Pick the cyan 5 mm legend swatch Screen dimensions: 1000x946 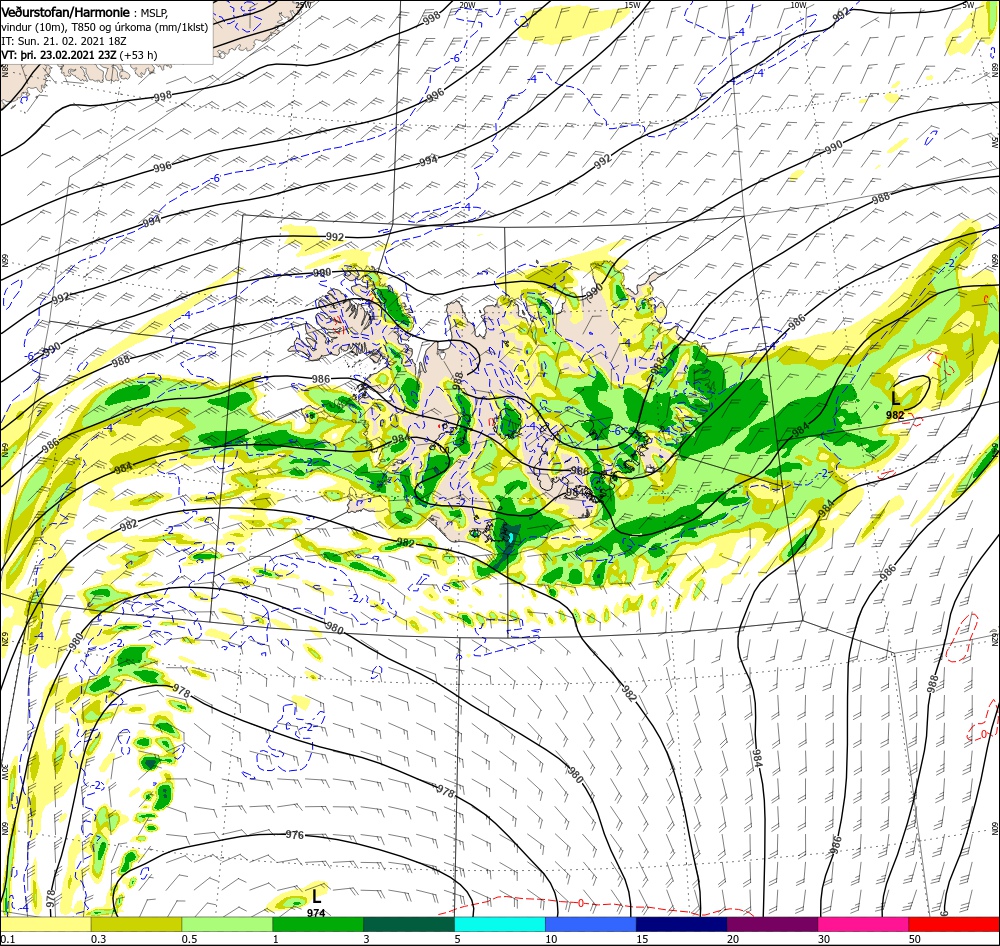click(500, 924)
